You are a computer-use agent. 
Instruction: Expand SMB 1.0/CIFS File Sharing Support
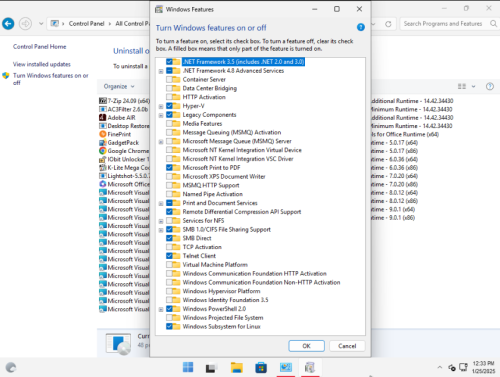161,230
